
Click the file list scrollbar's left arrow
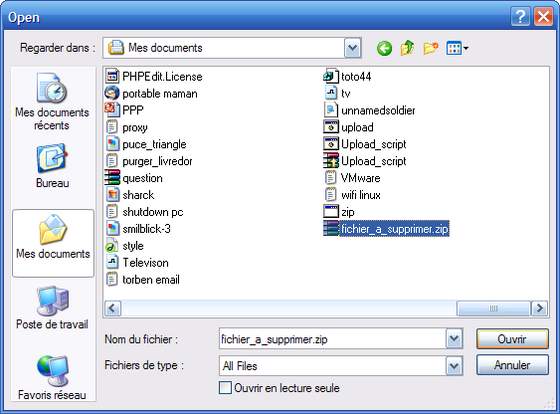pos(113,308)
